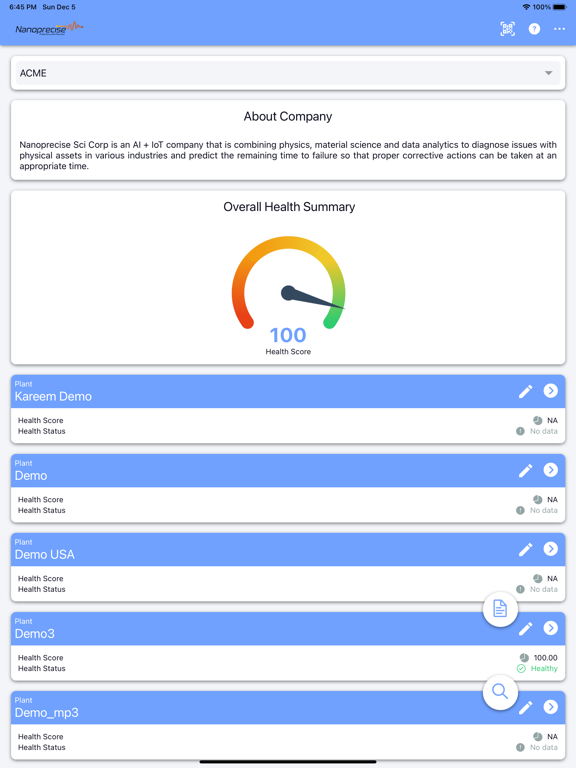Screen dimensions: 576x768
Task: Go into Demo USA plant via arrow
Action: point(551,549)
